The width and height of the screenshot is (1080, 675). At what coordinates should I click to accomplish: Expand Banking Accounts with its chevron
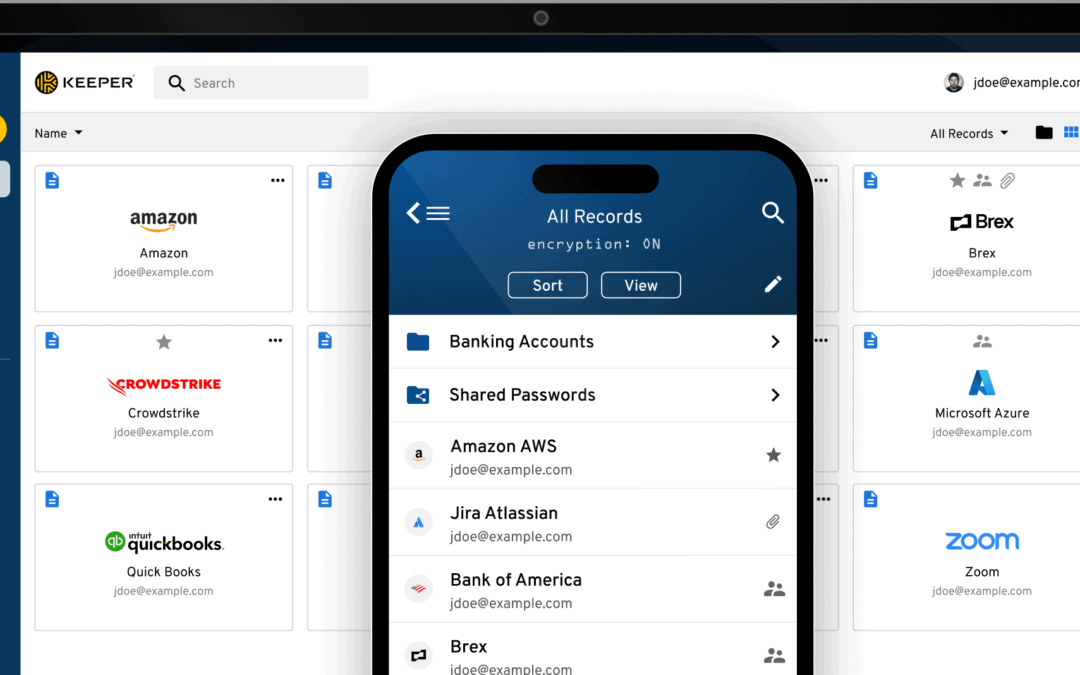pos(776,342)
